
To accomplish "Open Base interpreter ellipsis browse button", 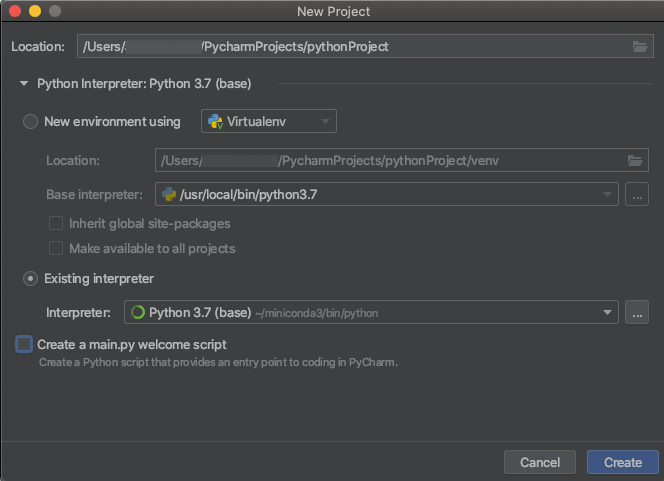I will coord(637,194).
